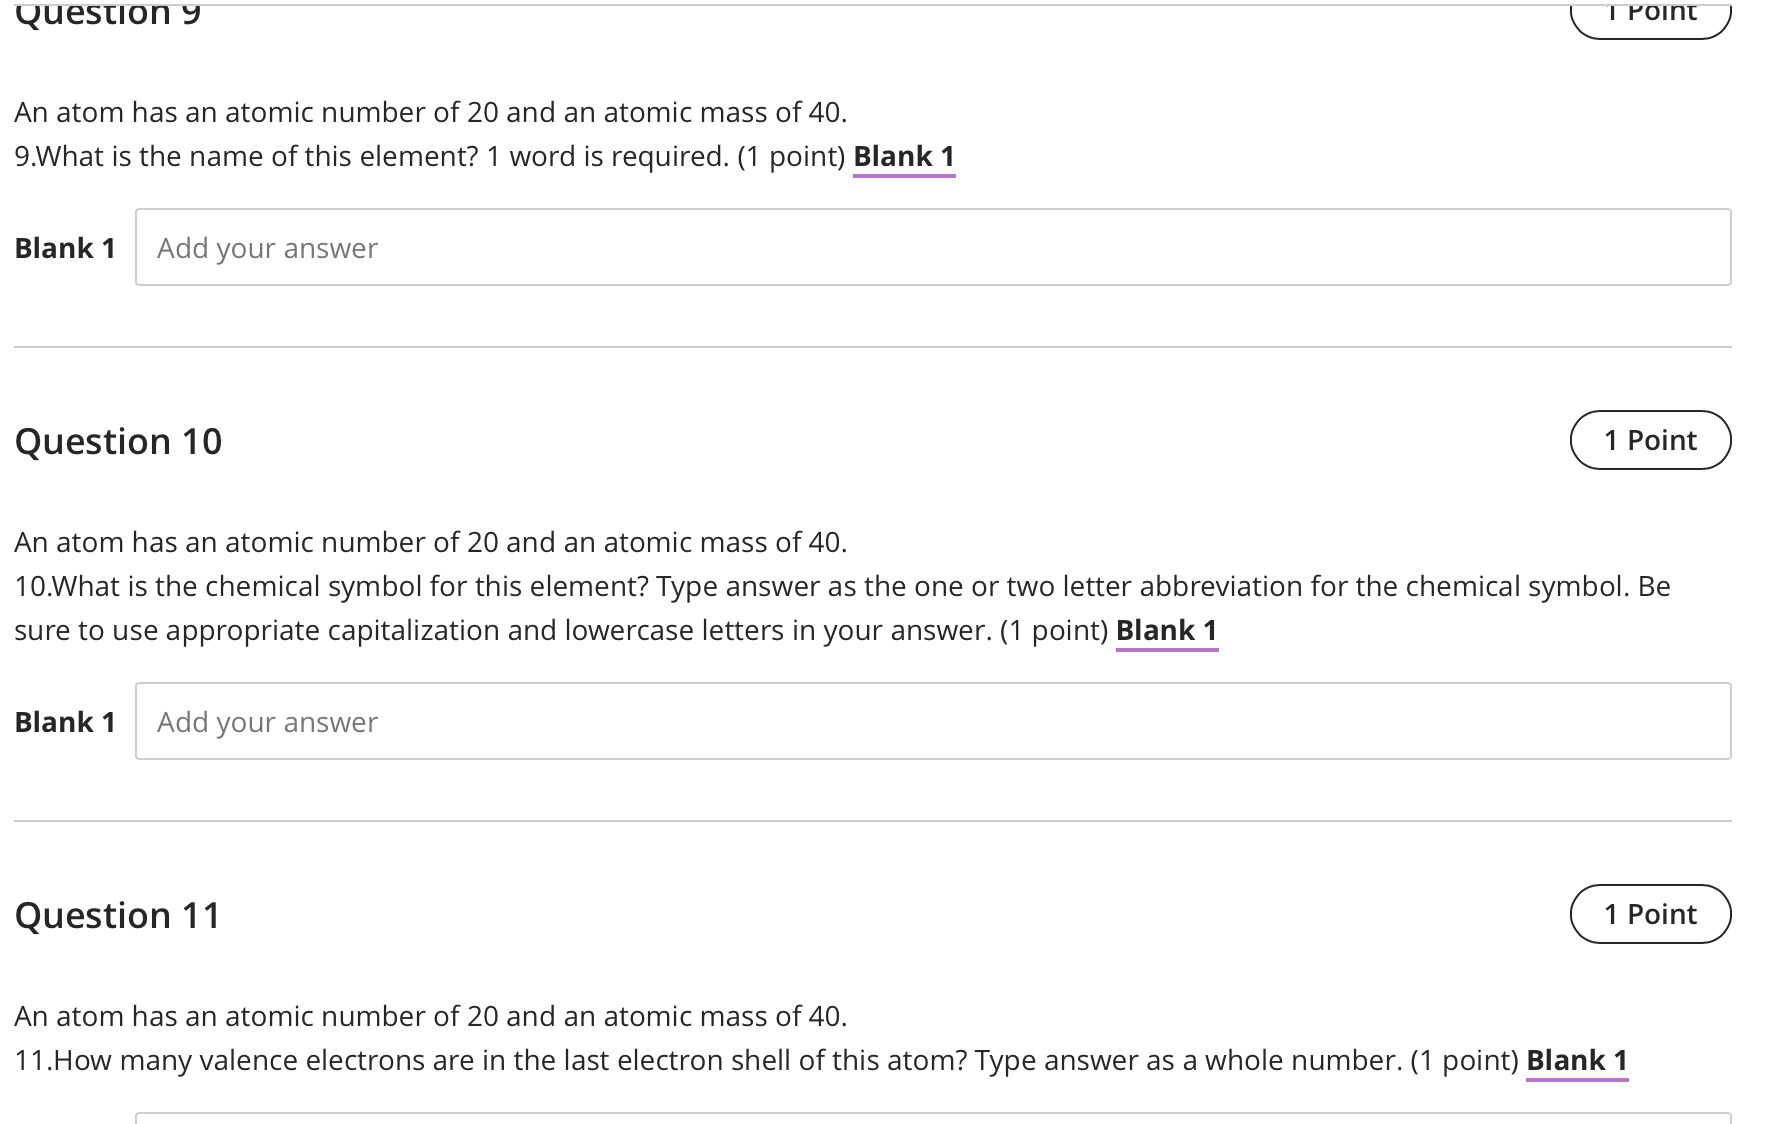Screen dimensions: 1770x1124
Task: Click the Add your answer placeholder under Question 11
Action: pos(265,1118)
